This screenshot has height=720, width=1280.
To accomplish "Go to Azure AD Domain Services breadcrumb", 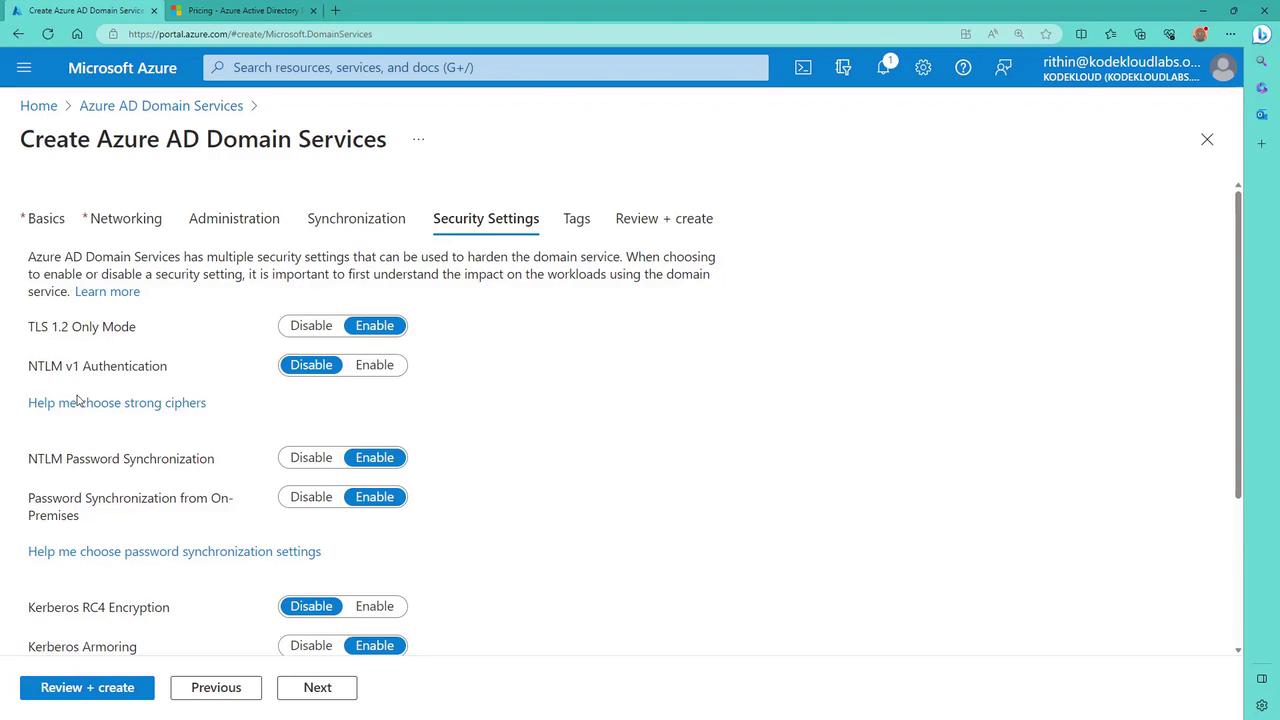I will 161,106.
